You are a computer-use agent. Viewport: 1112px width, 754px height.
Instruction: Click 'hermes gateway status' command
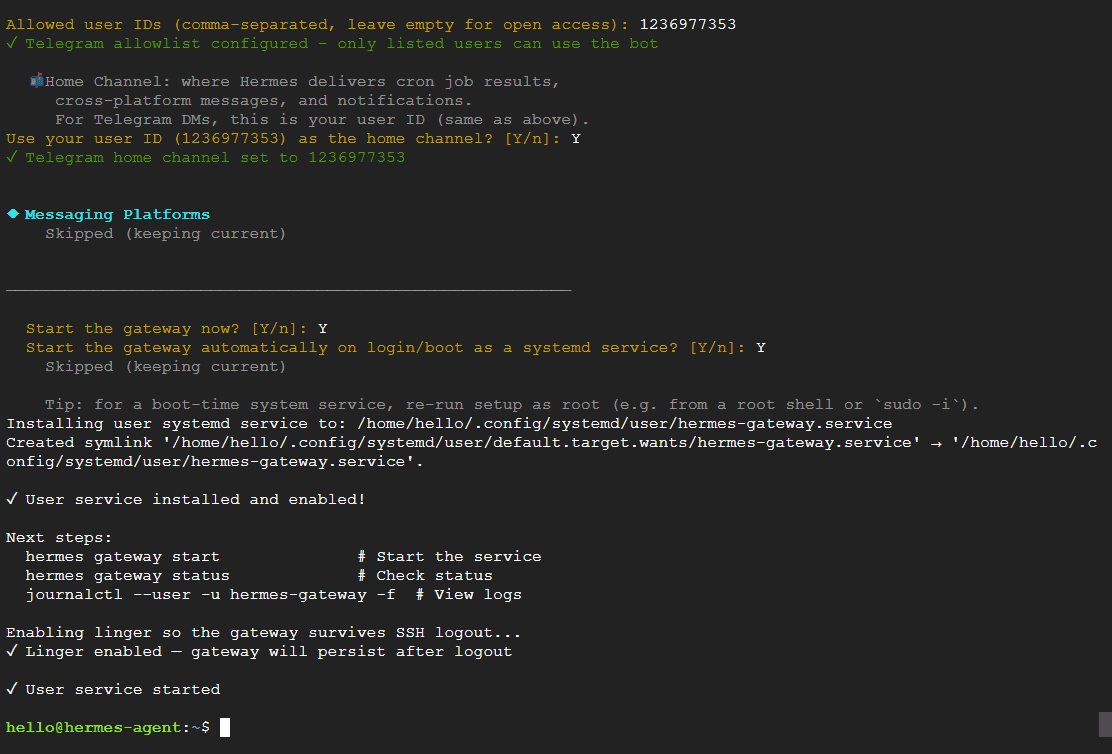128,576
